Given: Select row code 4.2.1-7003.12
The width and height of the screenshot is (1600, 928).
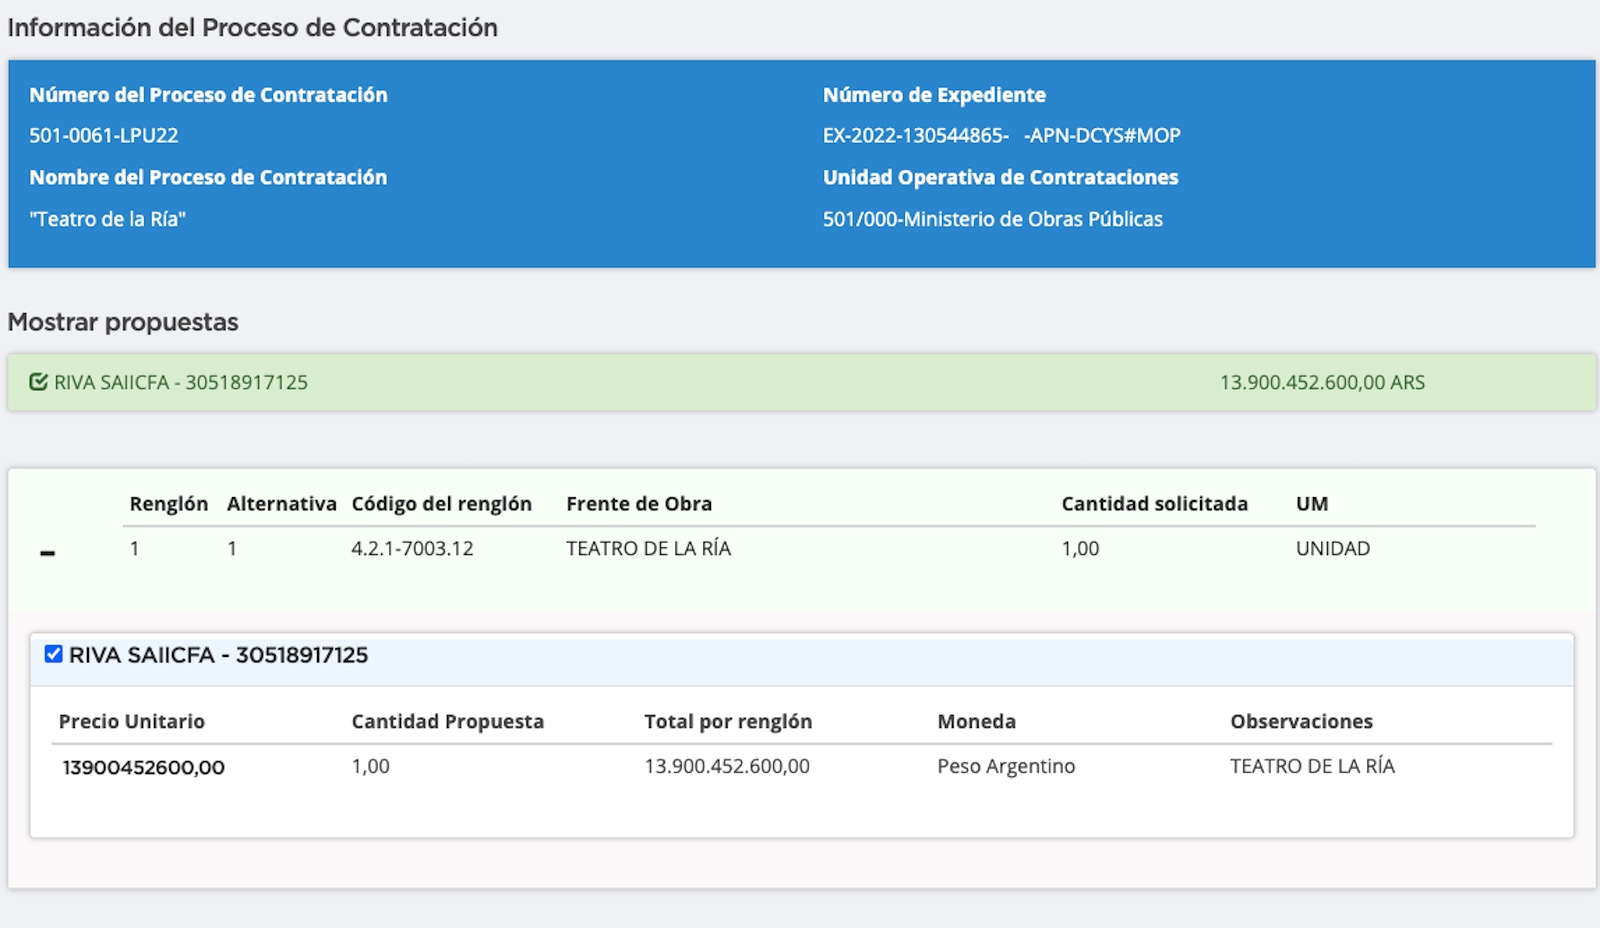Looking at the screenshot, I should coord(412,548).
